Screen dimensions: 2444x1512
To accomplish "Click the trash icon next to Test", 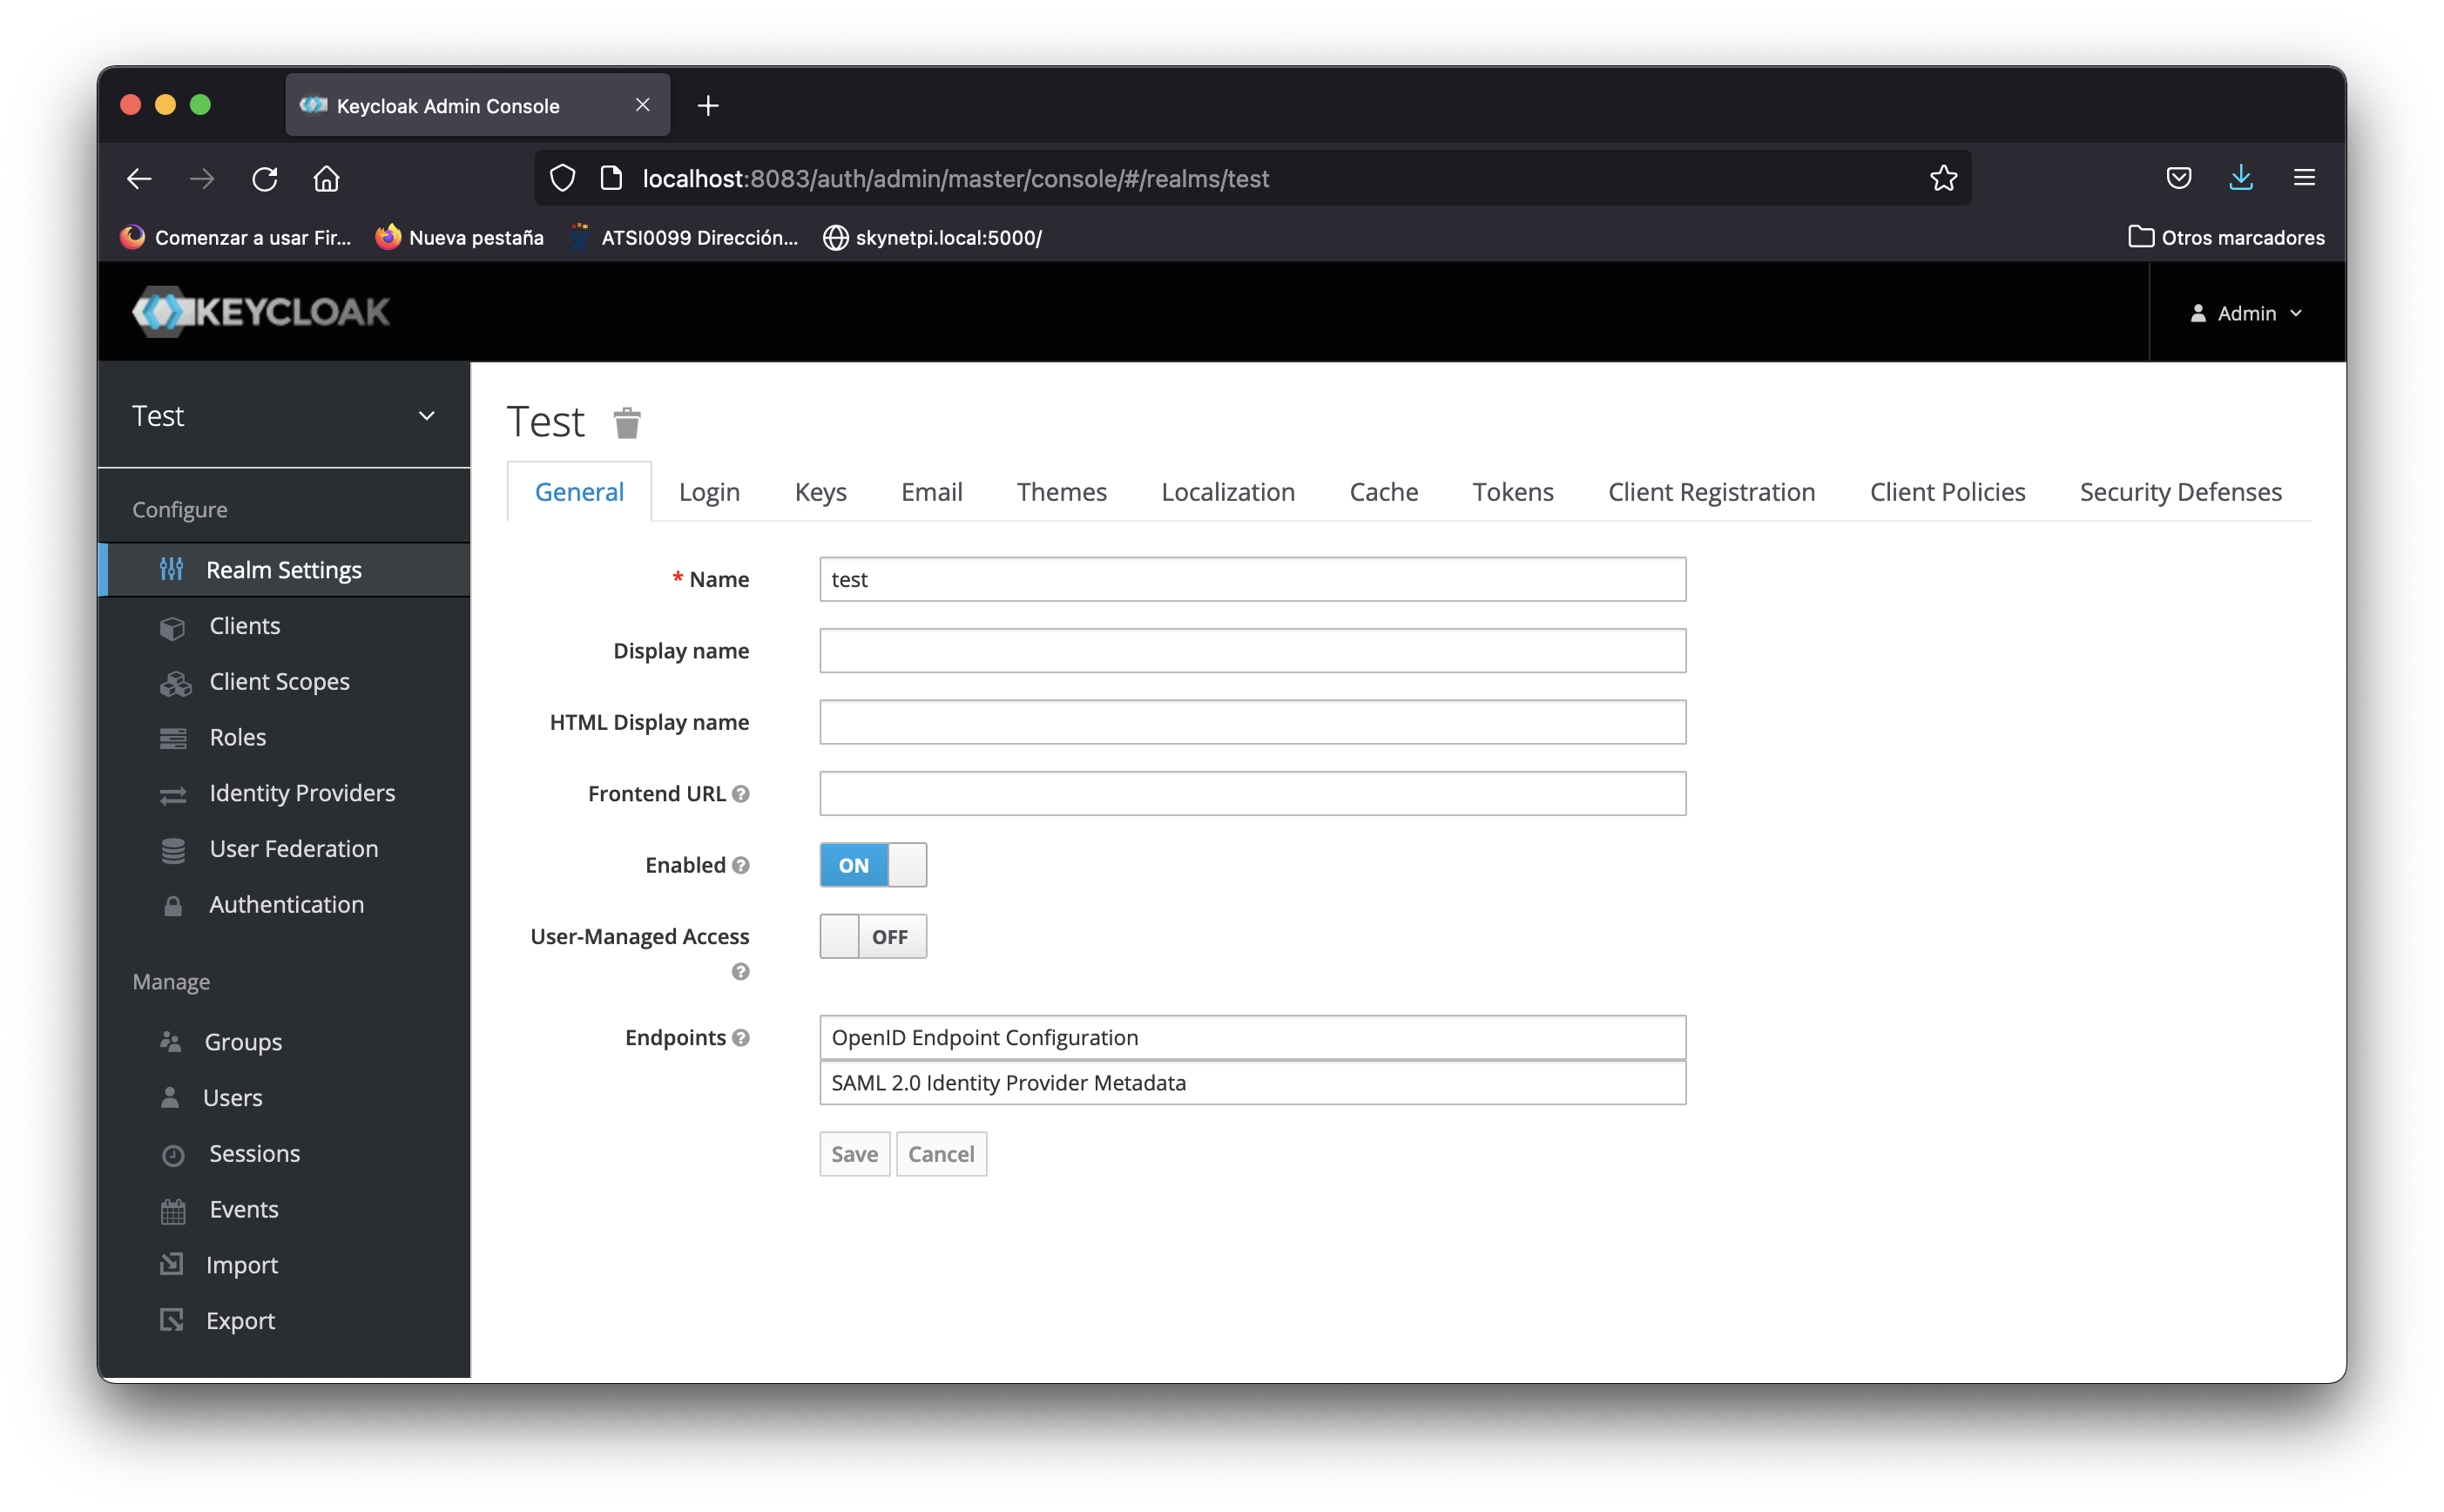I will 627,423.
